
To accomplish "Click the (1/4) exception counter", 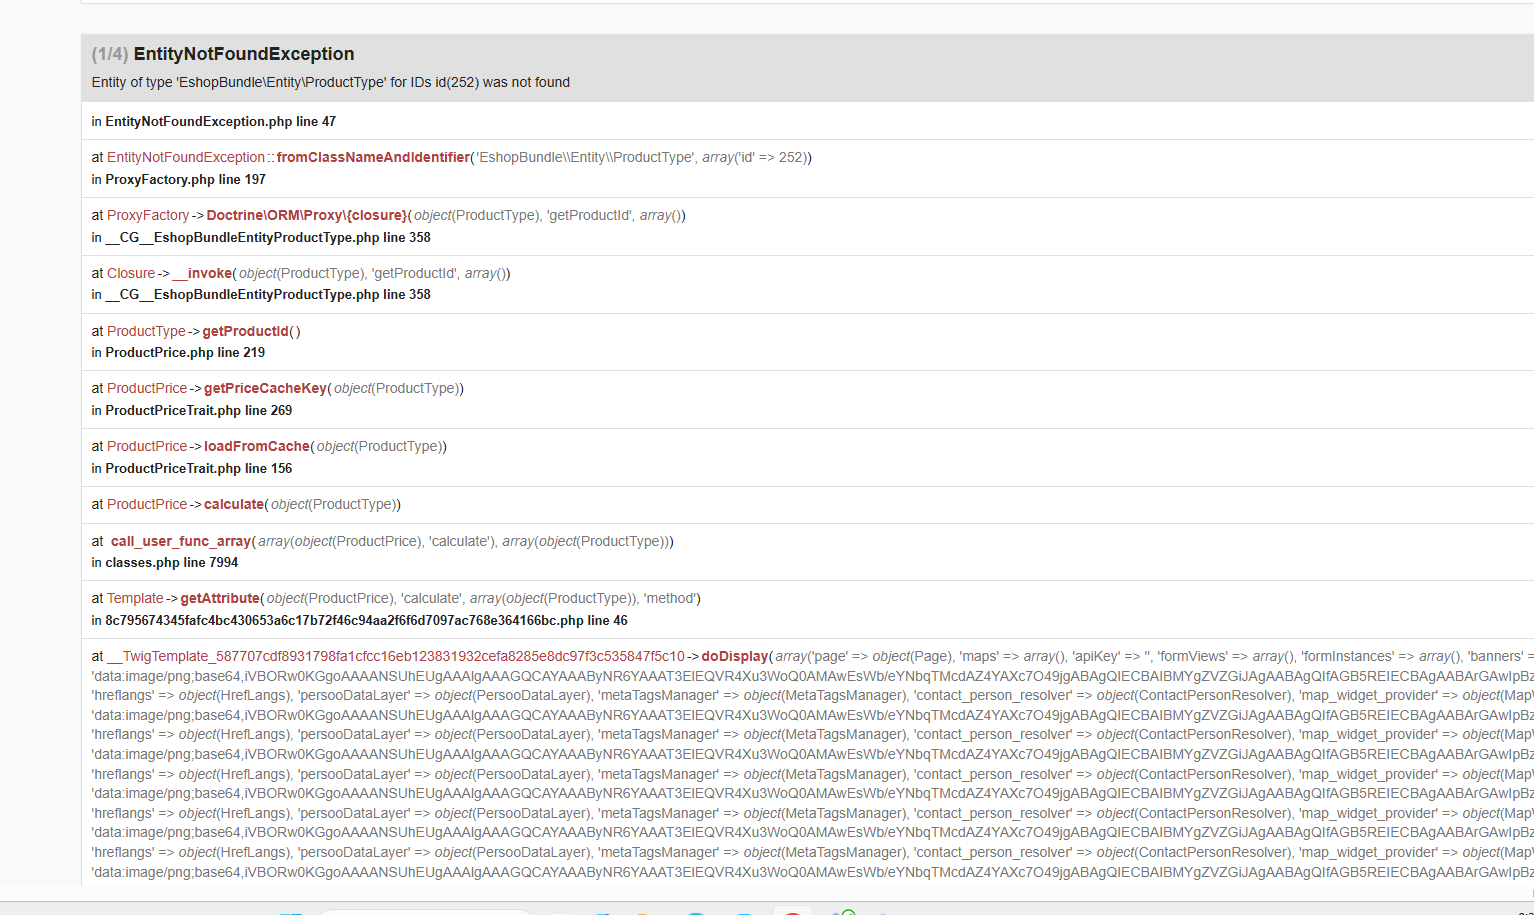I will [x=110, y=54].
